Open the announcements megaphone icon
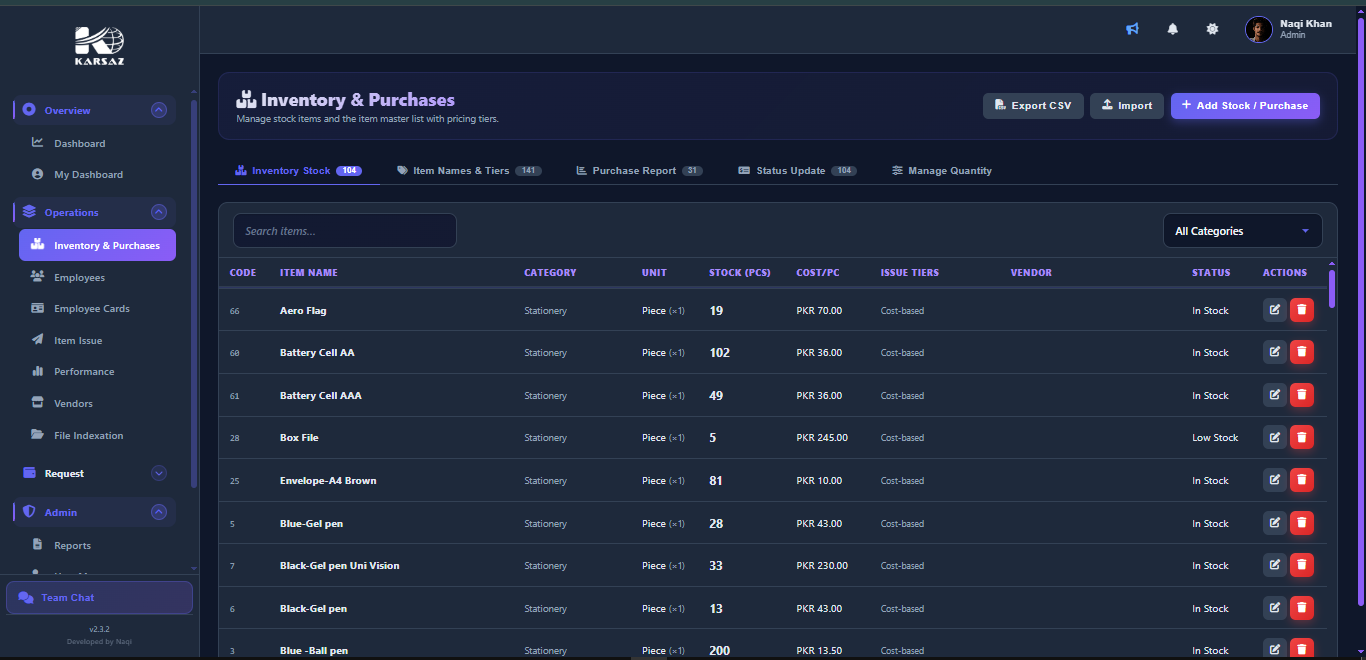 [1132, 29]
